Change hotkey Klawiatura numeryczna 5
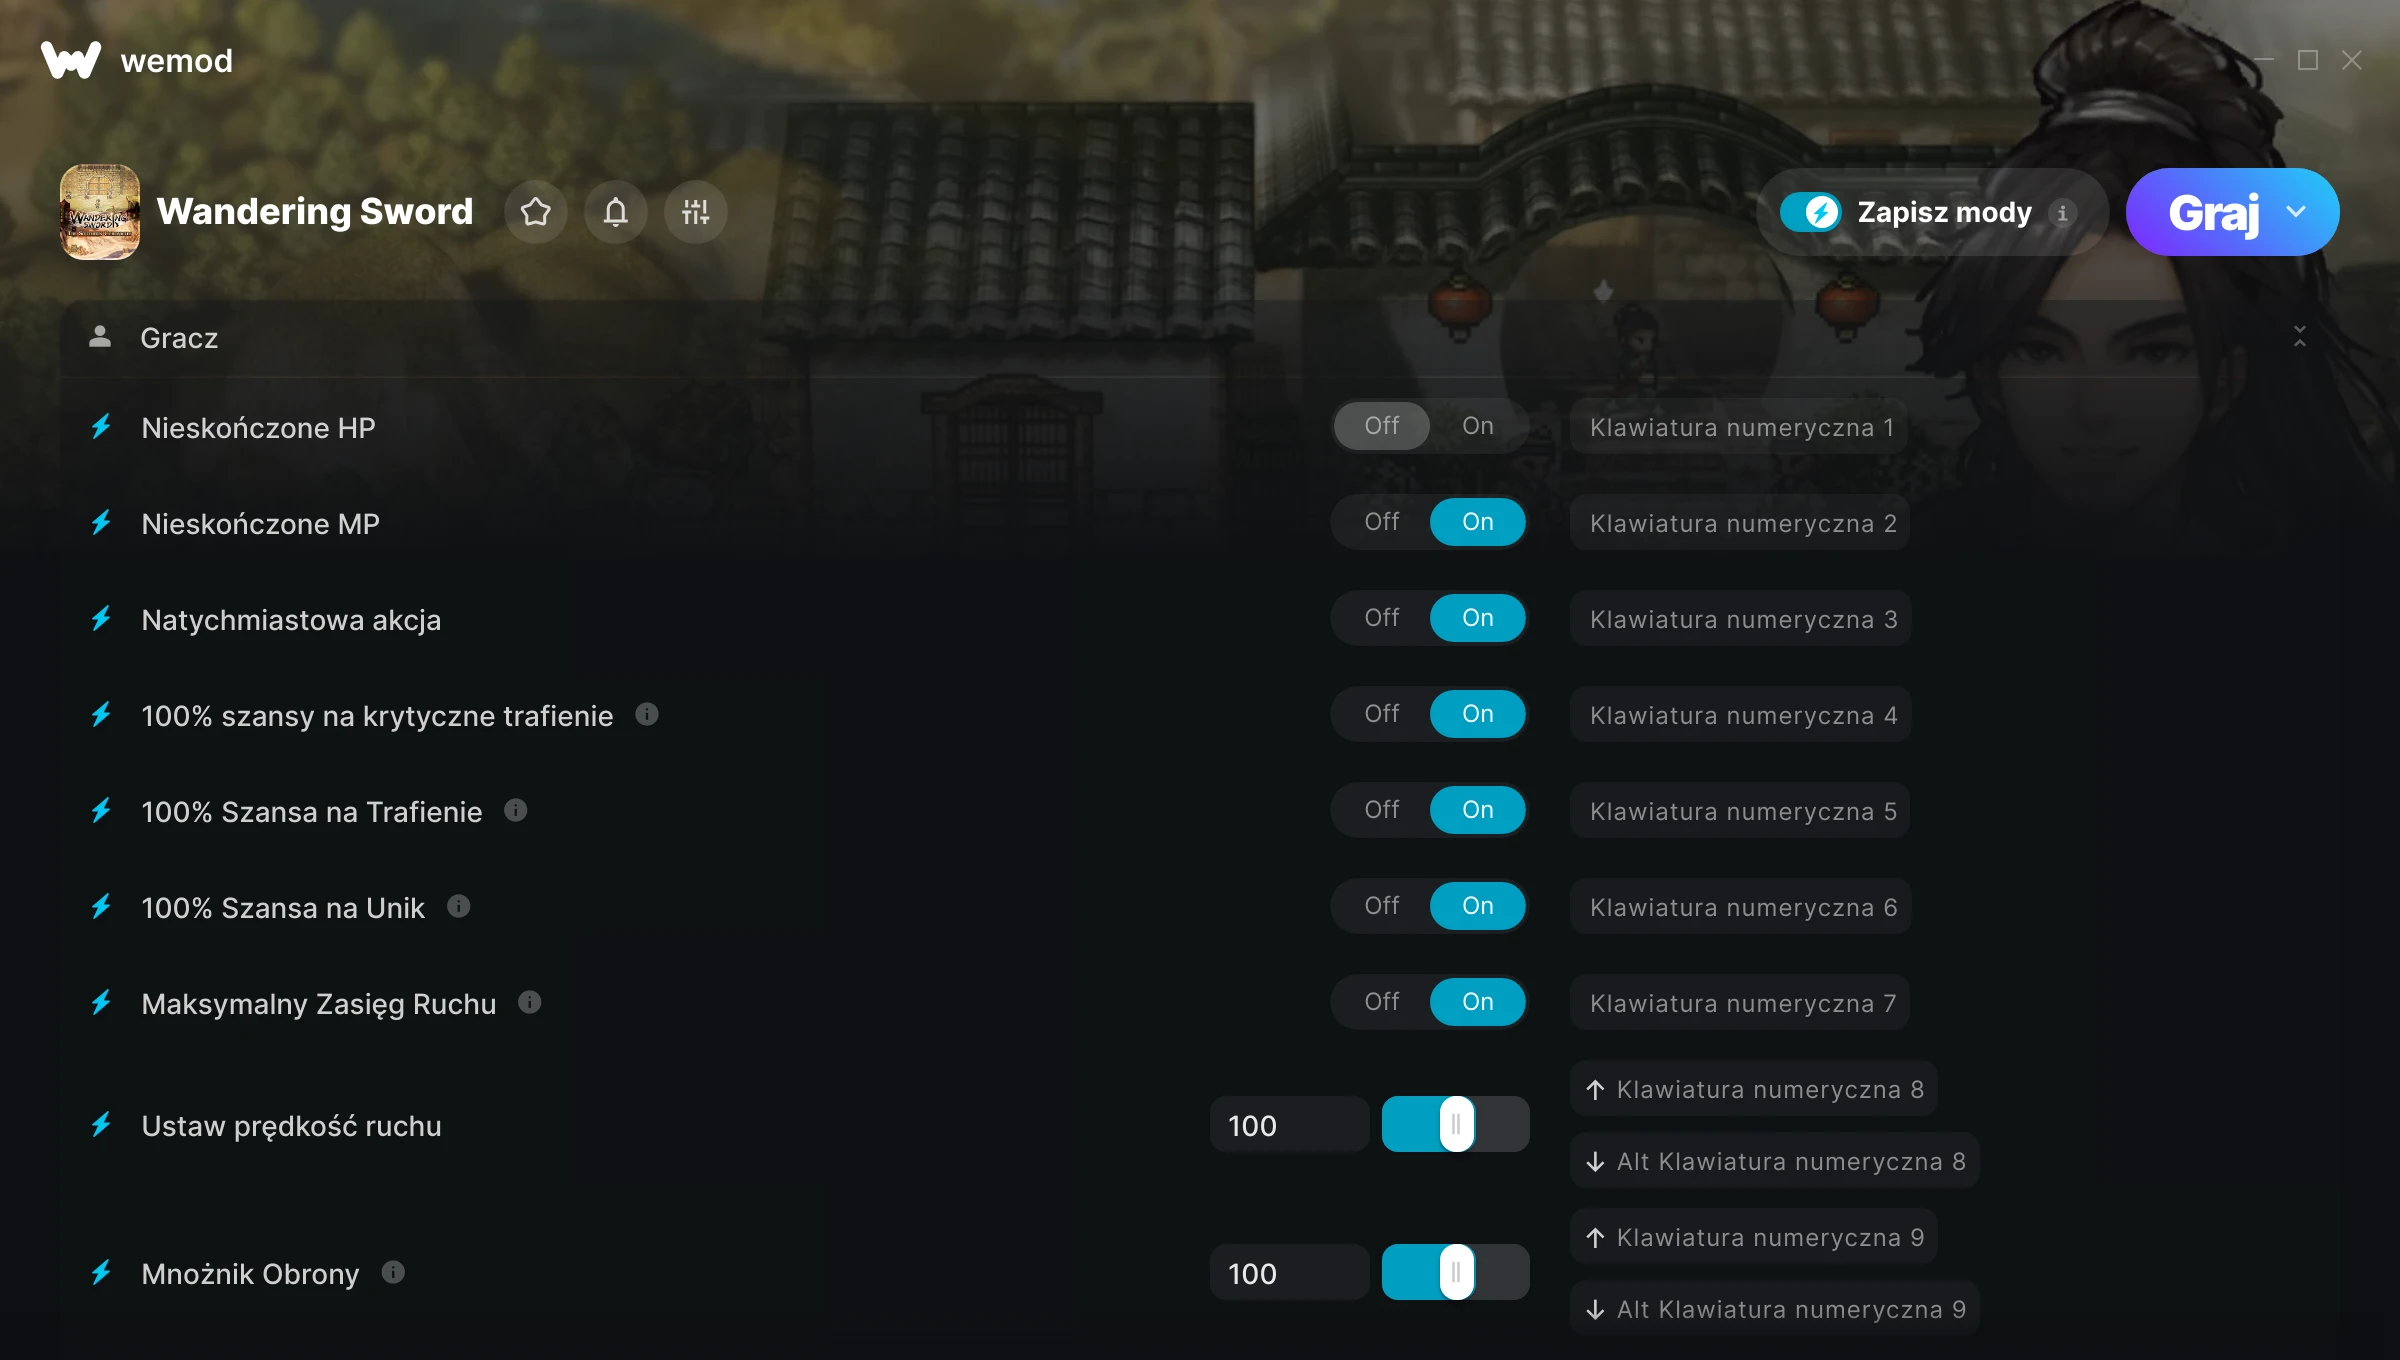Image resolution: width=2400 pixels, height=1360 pixels. point(1742,811)
